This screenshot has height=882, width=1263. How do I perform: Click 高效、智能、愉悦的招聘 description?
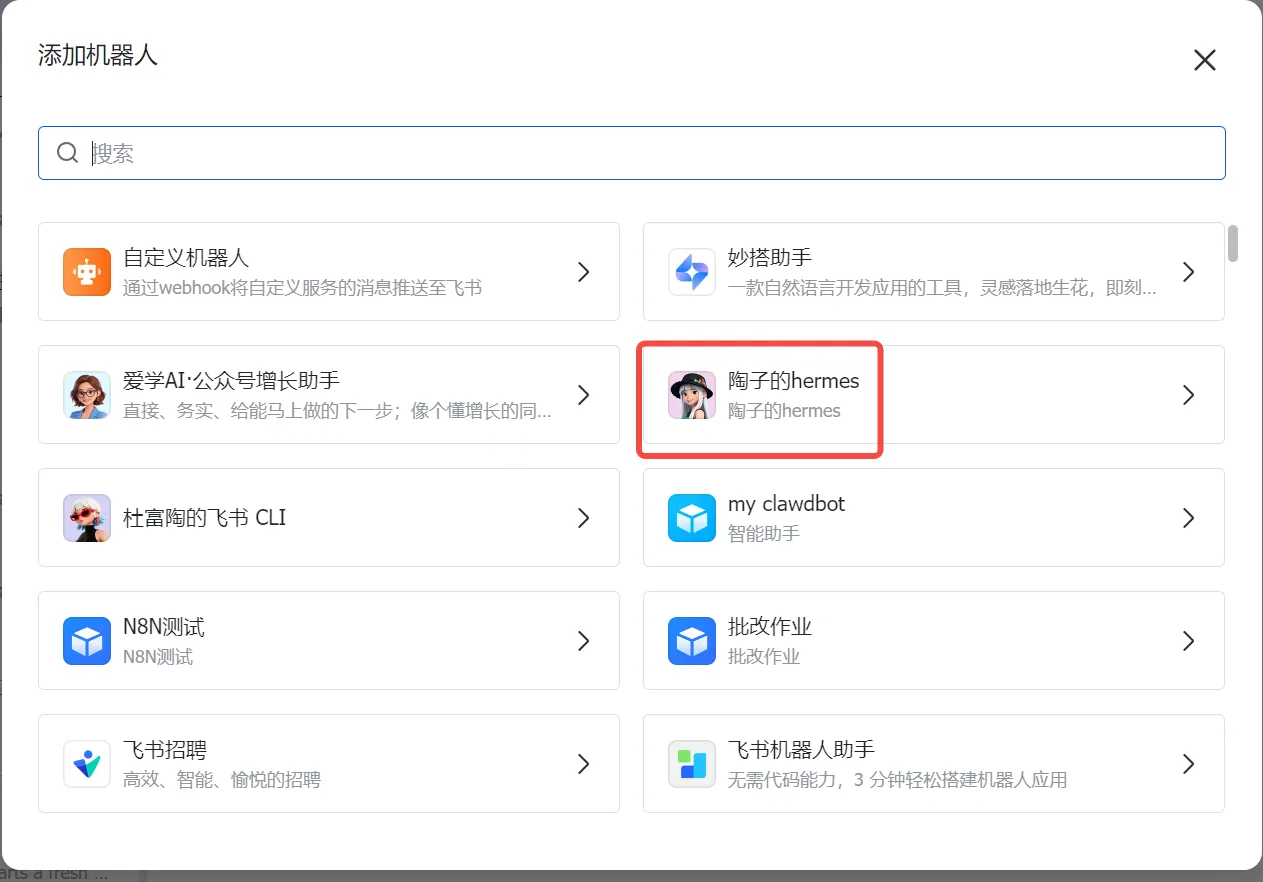pos(222,780)
